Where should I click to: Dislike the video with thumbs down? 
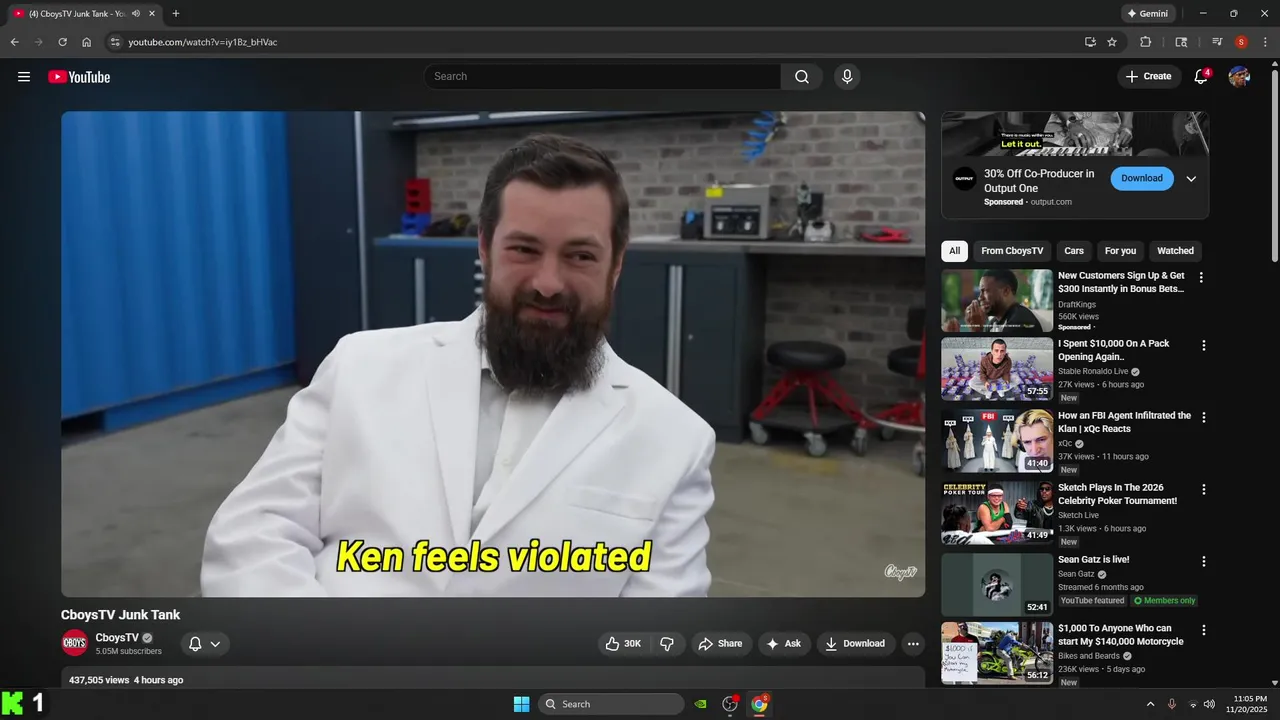[667, 644]
